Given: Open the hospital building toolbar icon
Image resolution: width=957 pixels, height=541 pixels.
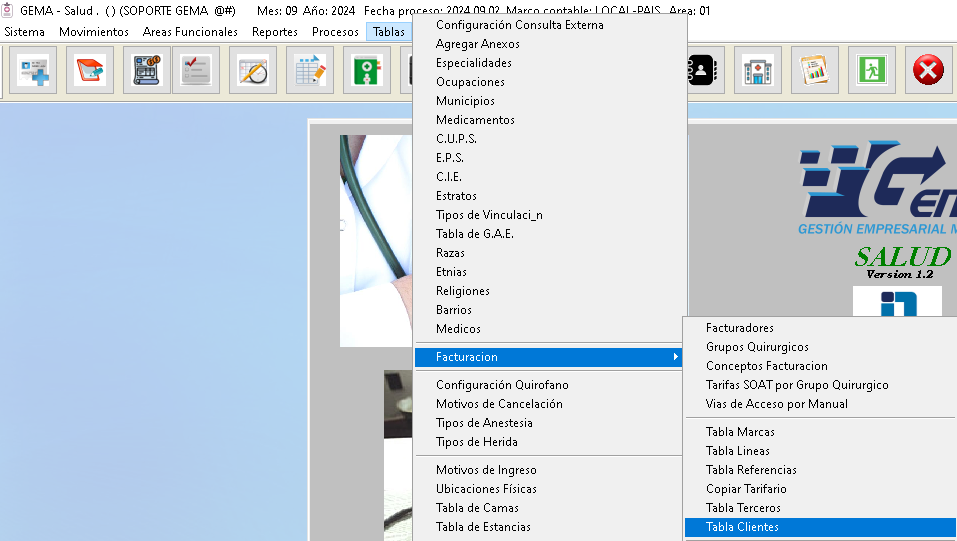Looking at the screenshot, I should coord(758,70).
